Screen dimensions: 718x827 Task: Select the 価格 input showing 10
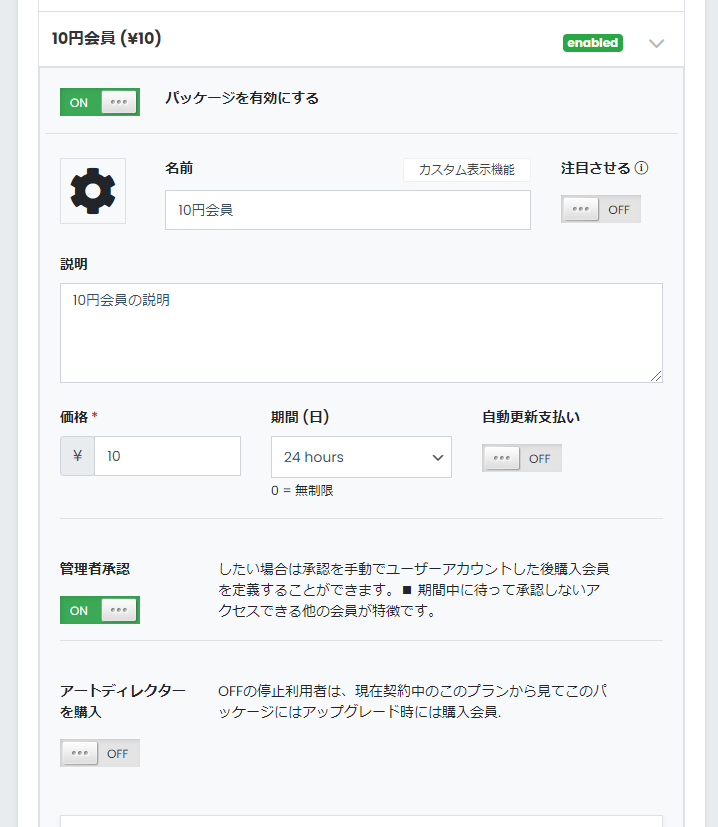[x=167, y=456]
